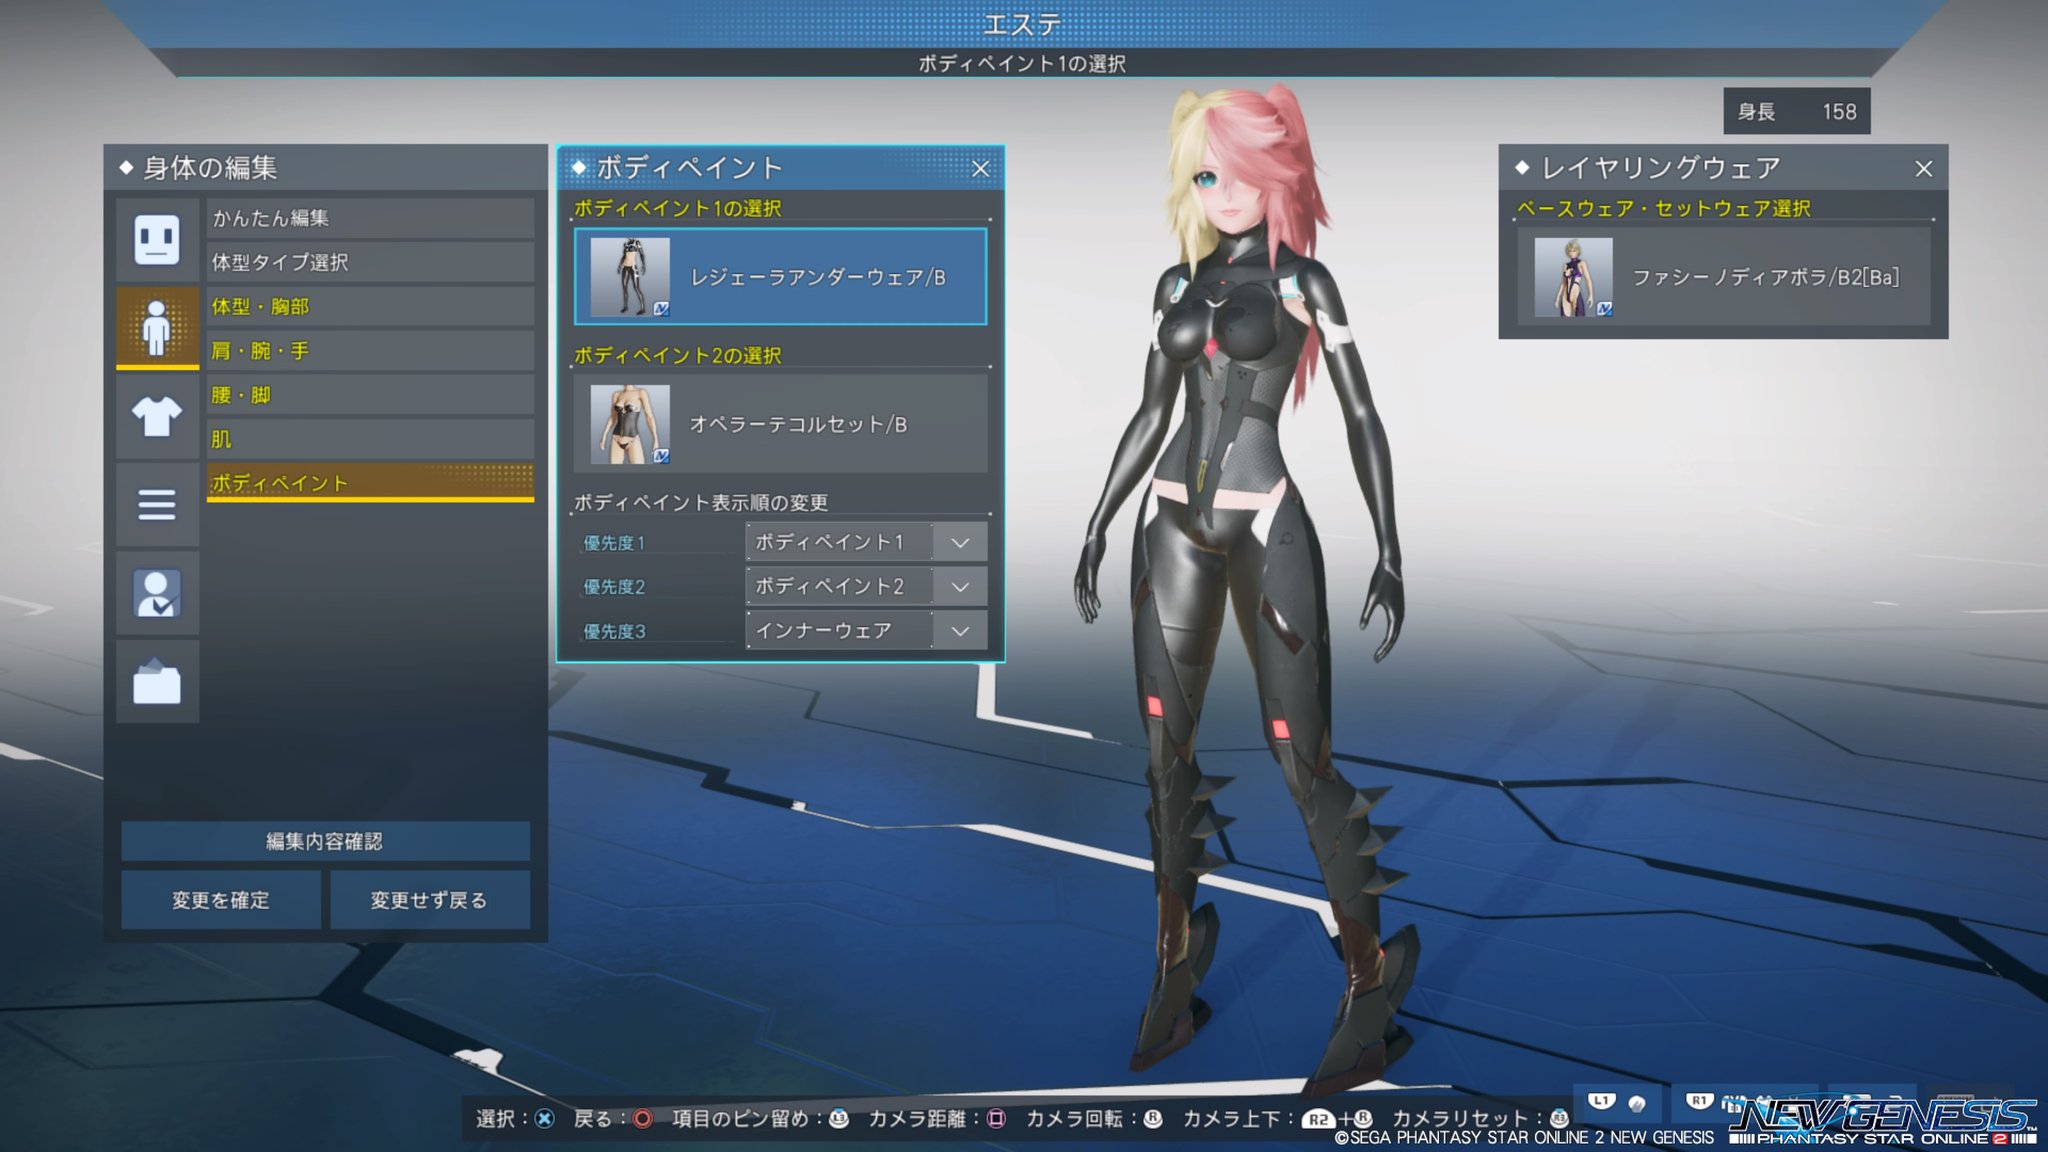Open the 腰・脚 menu item

370,395
